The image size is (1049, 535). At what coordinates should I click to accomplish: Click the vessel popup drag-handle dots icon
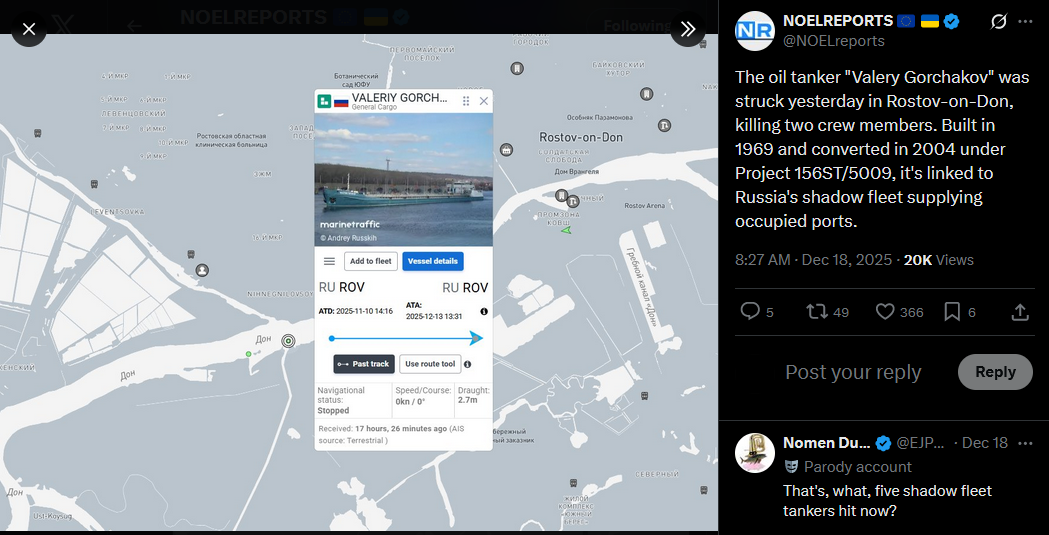point(466,101)
